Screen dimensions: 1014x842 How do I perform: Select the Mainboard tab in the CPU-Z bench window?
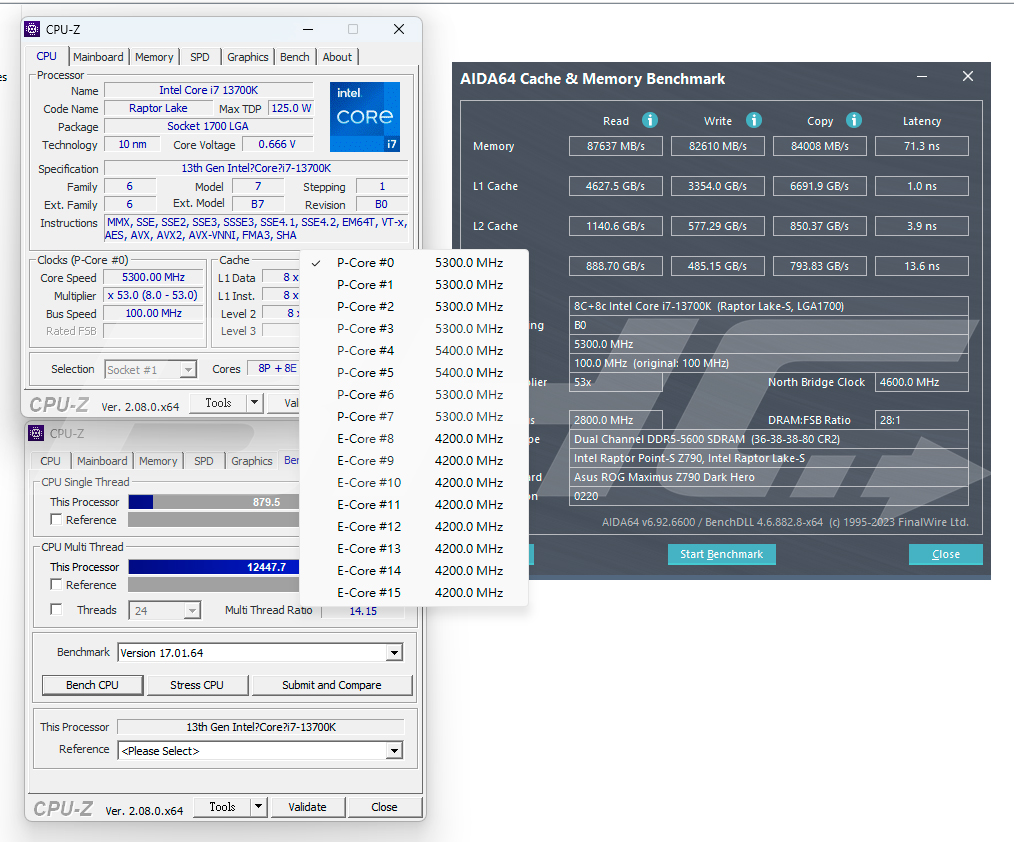tap(102, 461)
